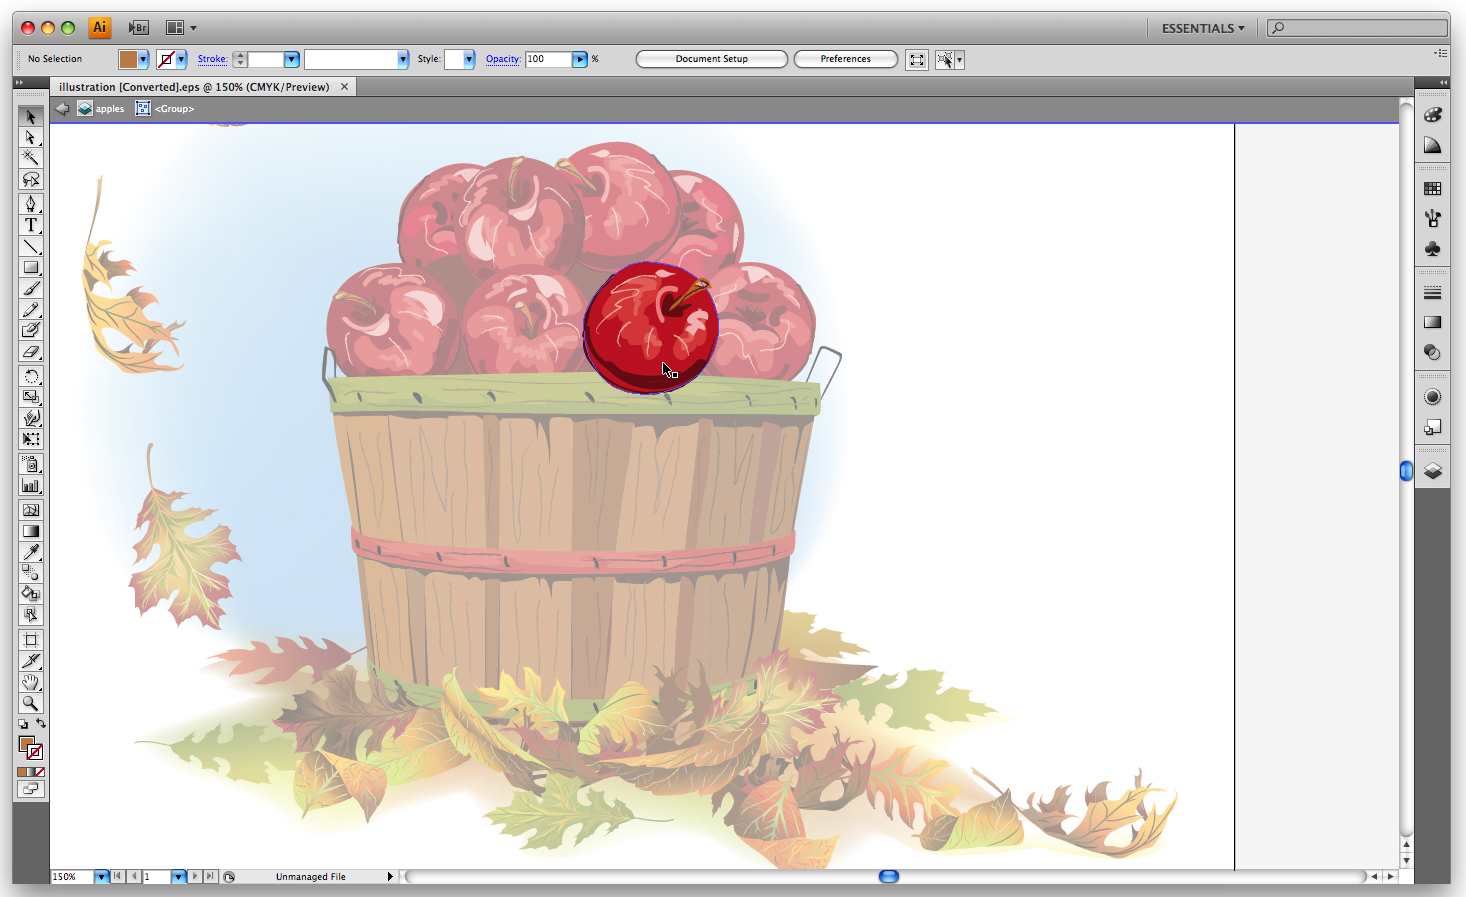Swap fill and stroke colors
The height and width of the screenshot is (897, 1466).
41,723
